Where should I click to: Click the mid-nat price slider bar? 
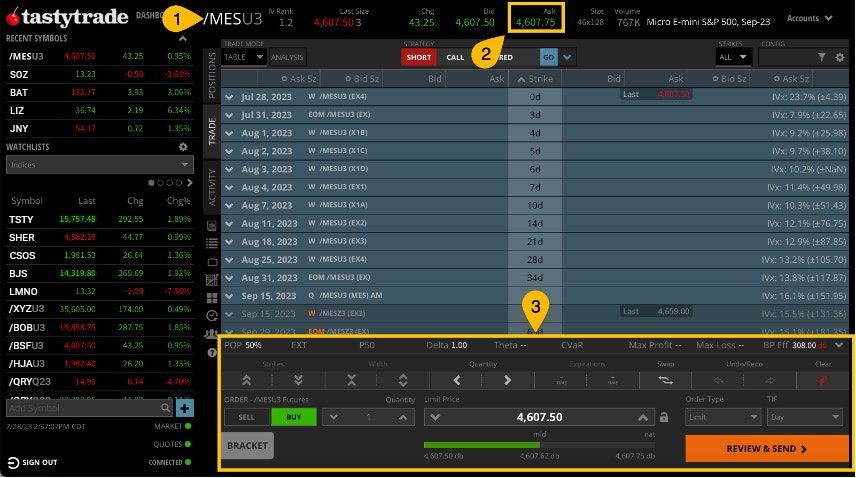(x=539, y=445)
